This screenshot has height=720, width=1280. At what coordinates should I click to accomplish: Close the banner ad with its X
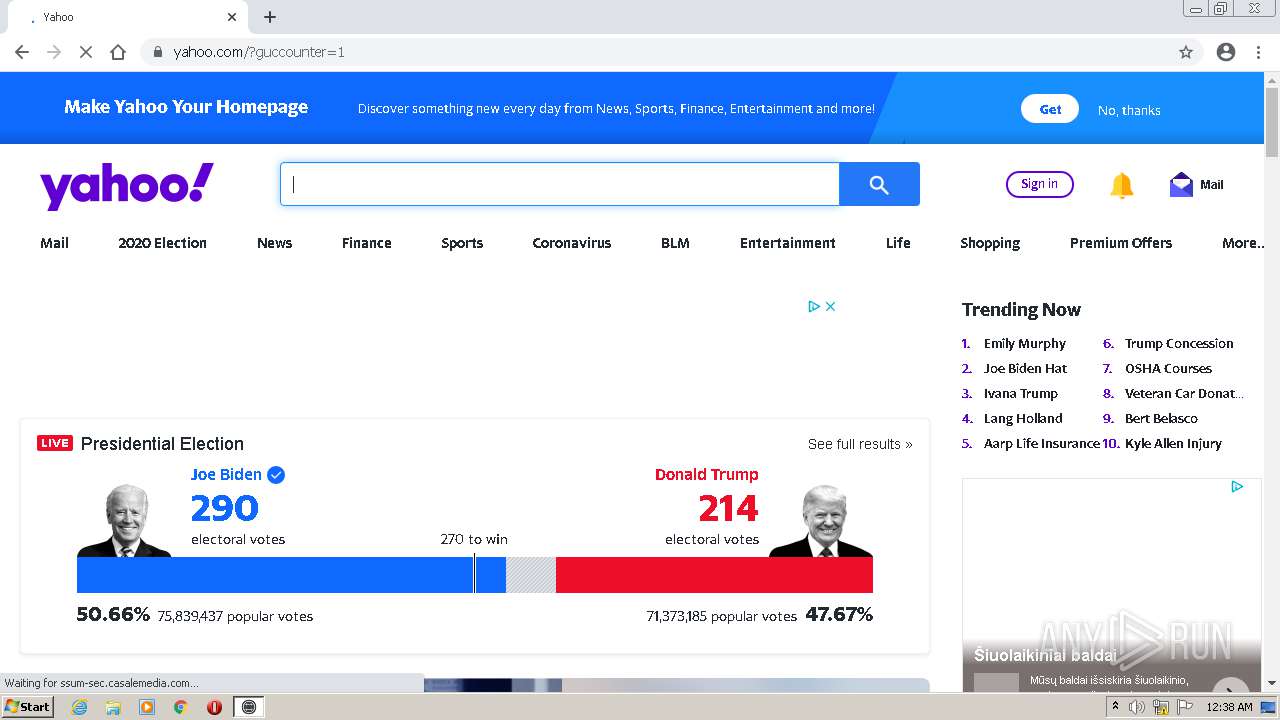830,306
